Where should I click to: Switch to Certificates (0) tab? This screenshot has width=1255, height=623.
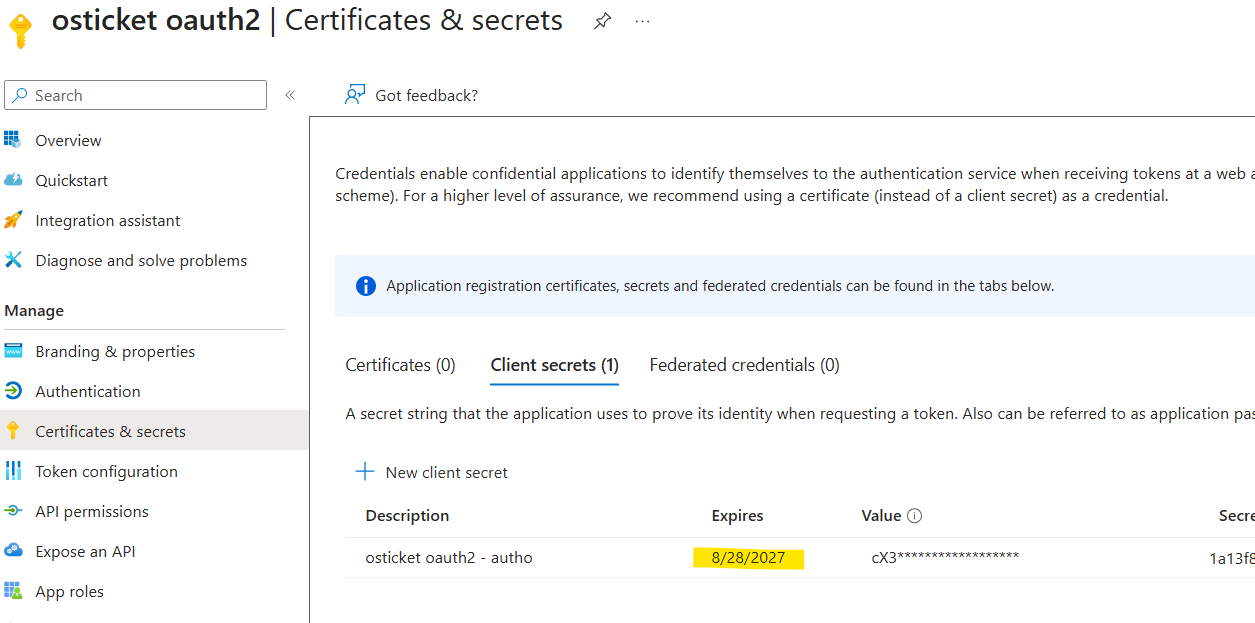tap(400, 365)
